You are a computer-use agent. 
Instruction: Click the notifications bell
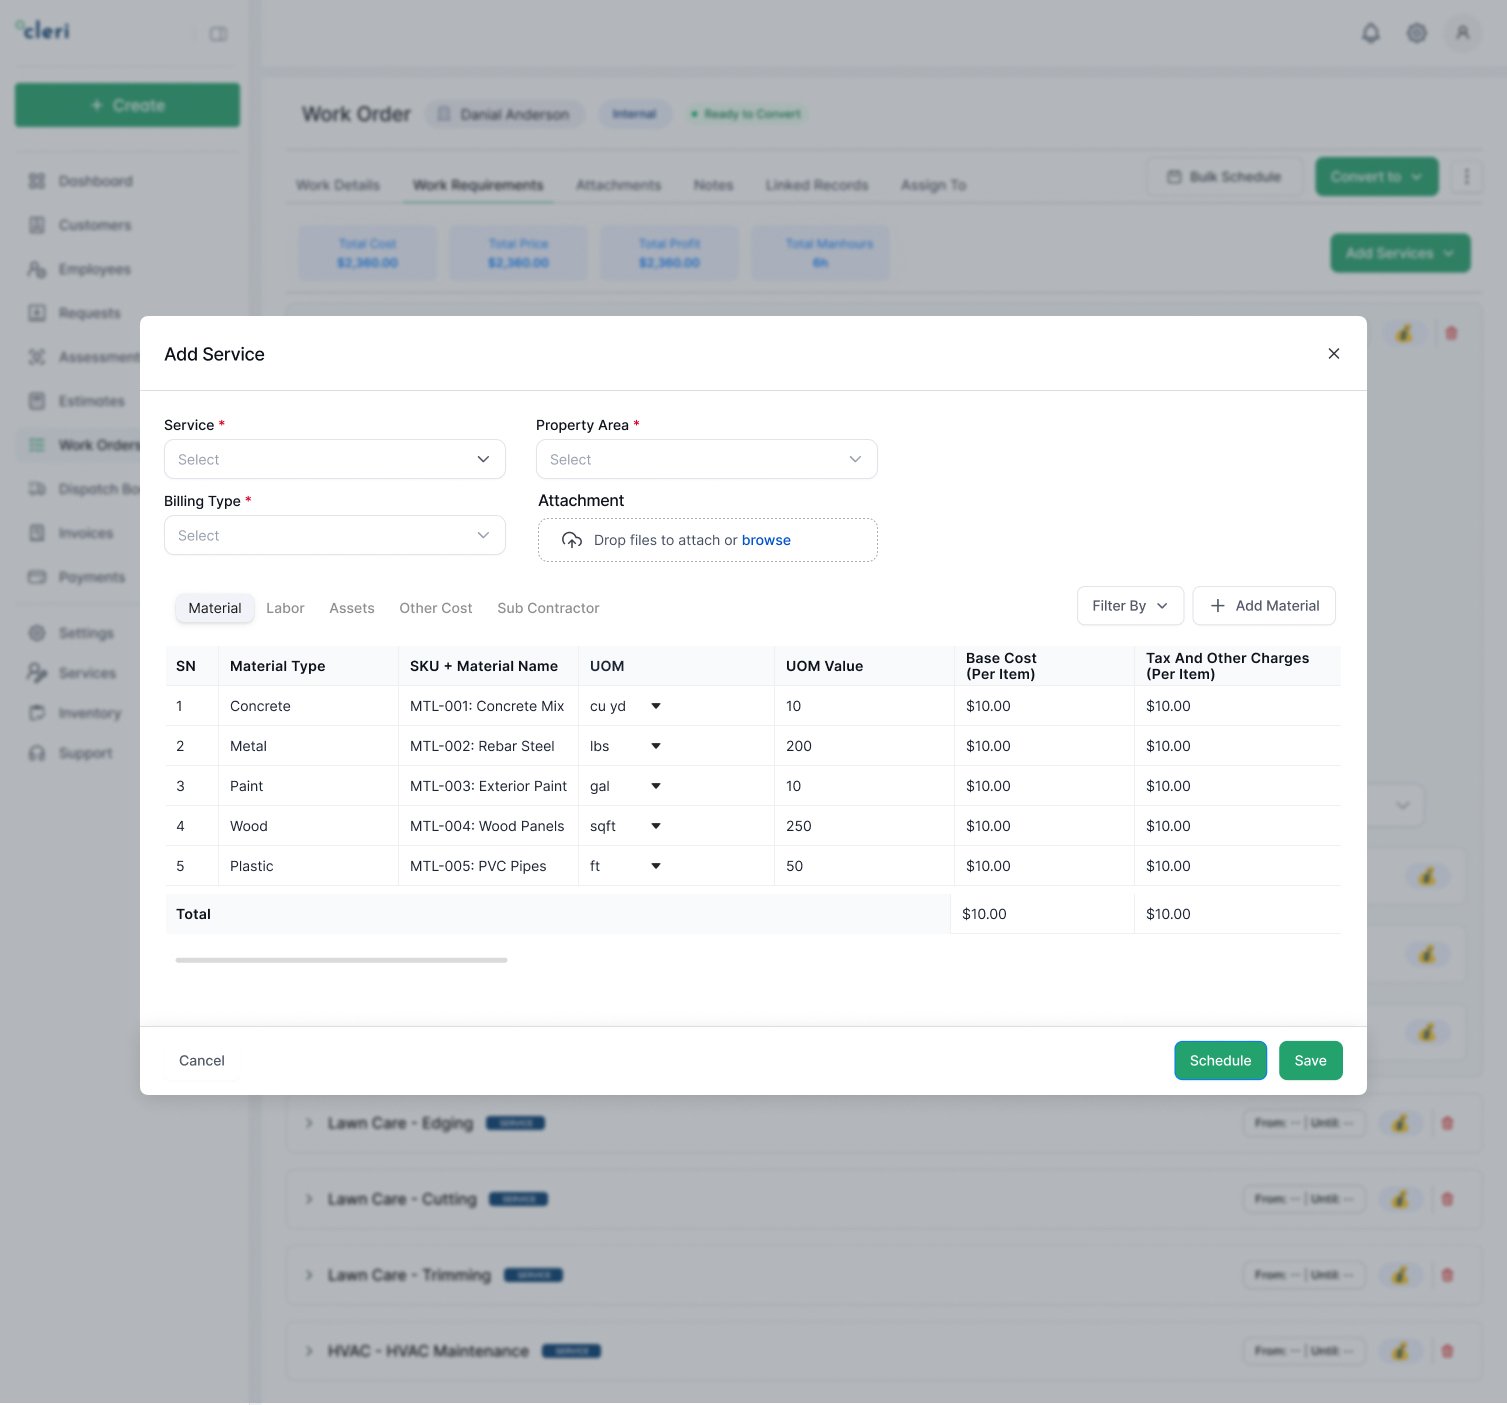(x=1369, y=33)
